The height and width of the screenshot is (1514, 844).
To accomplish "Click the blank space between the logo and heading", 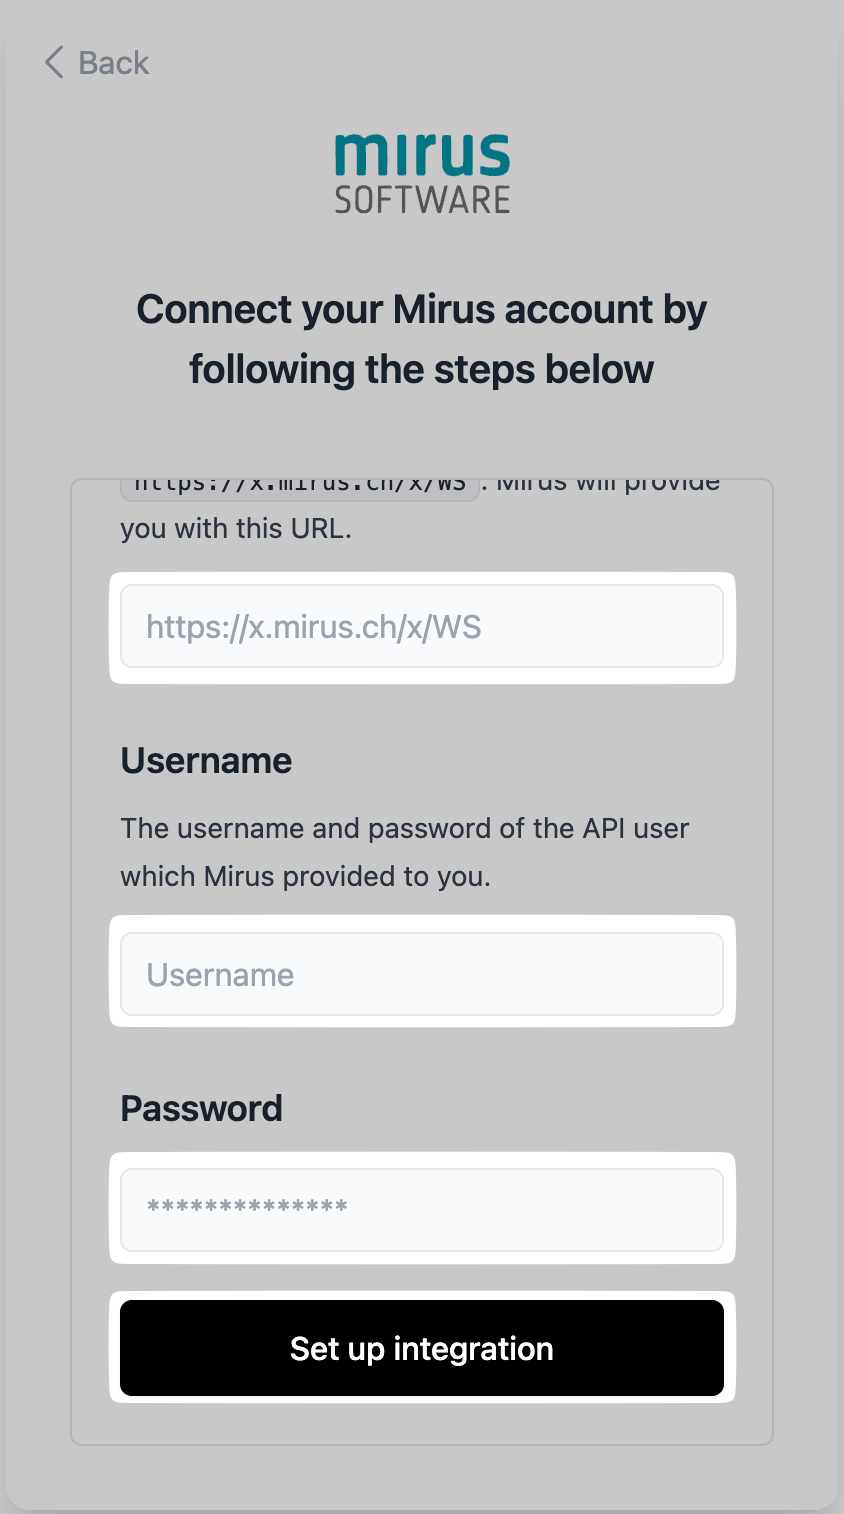I will click(421, 250).
